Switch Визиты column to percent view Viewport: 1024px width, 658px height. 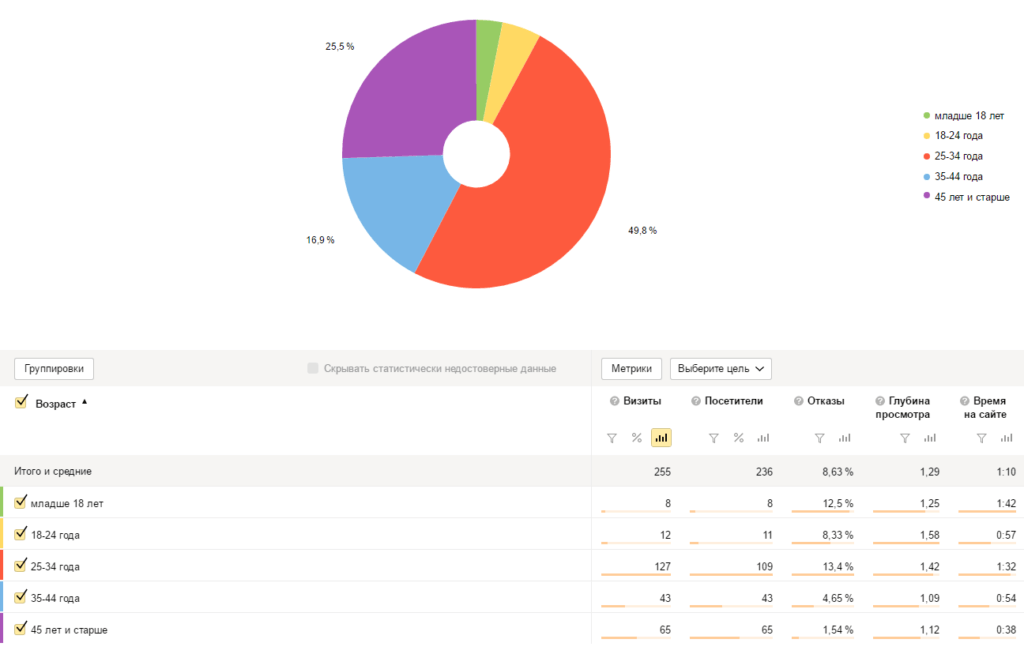coord(636,438)
